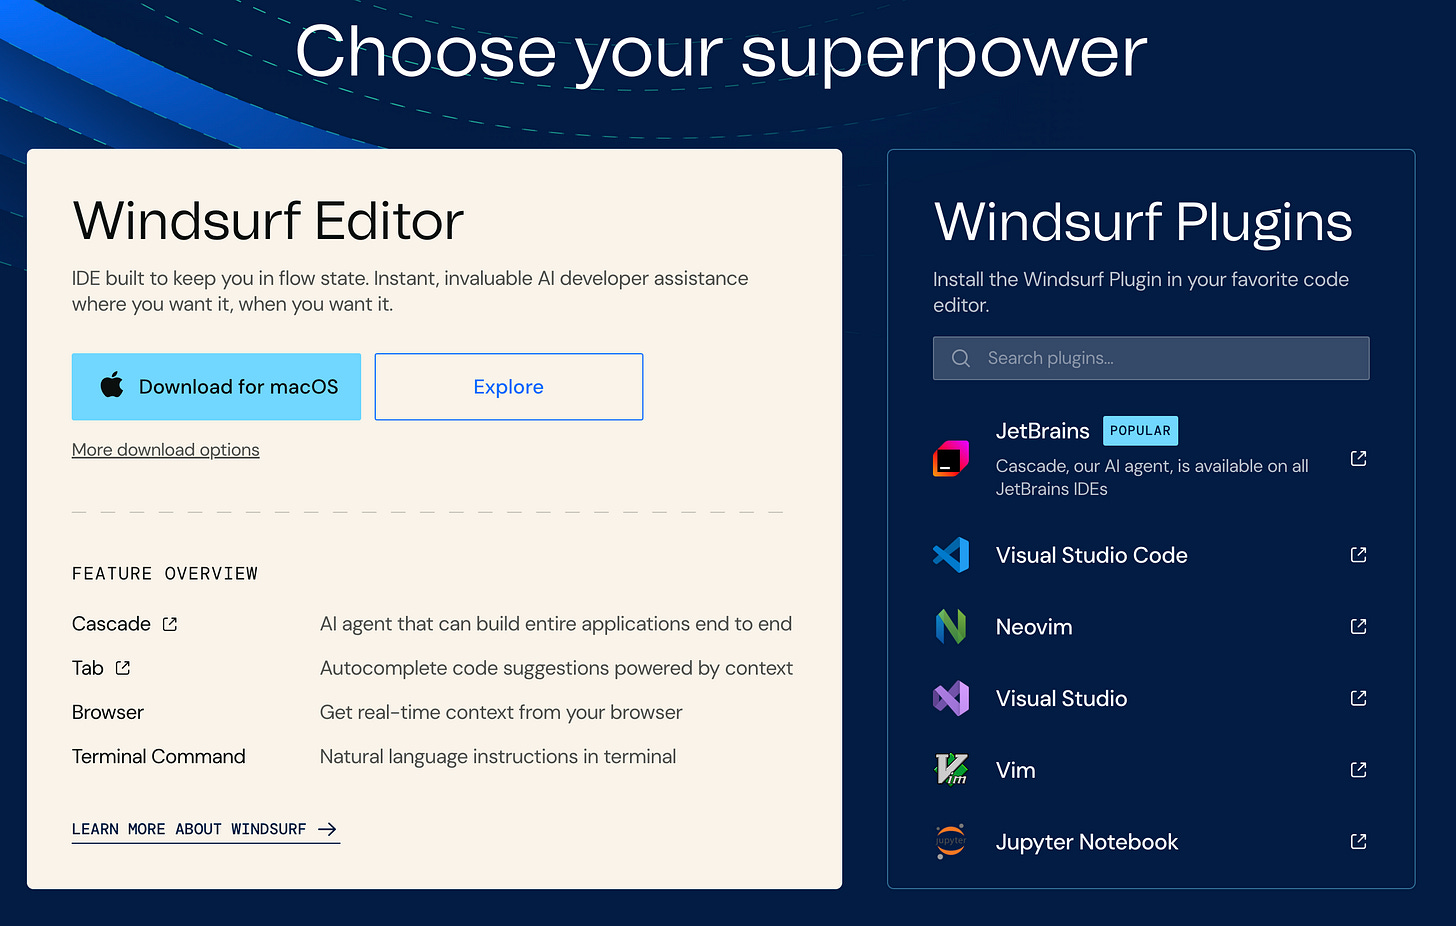Screen dimensions: 1456x926
Task: Click the Windsurf Plugins heading
Action: click(1143, 222)
